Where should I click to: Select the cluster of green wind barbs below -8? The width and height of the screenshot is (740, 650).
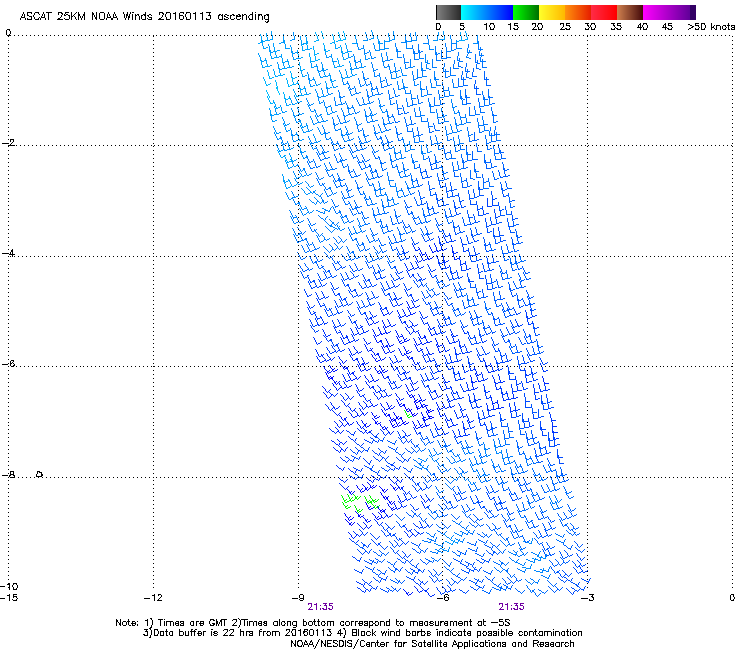360,503
